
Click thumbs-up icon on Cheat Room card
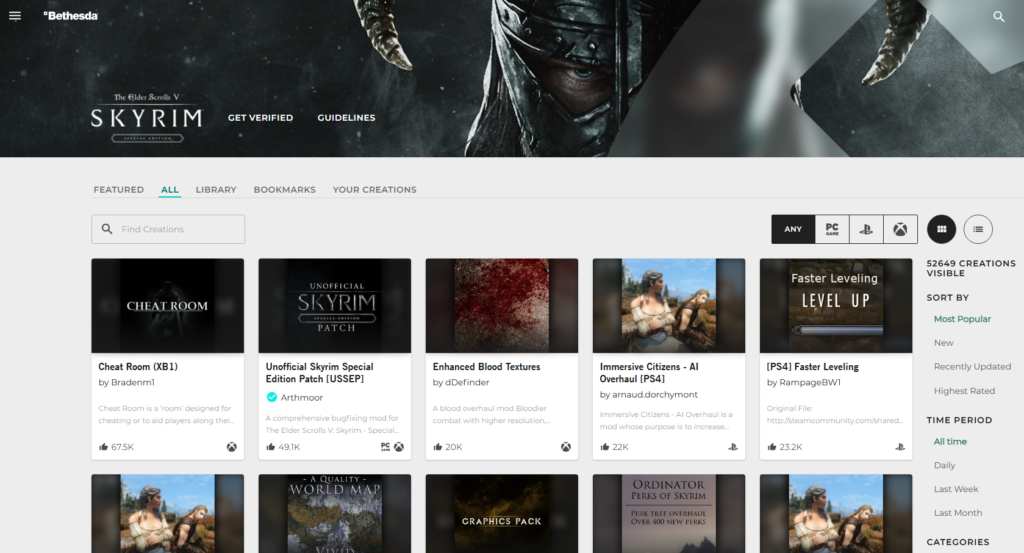coord(103,447)
